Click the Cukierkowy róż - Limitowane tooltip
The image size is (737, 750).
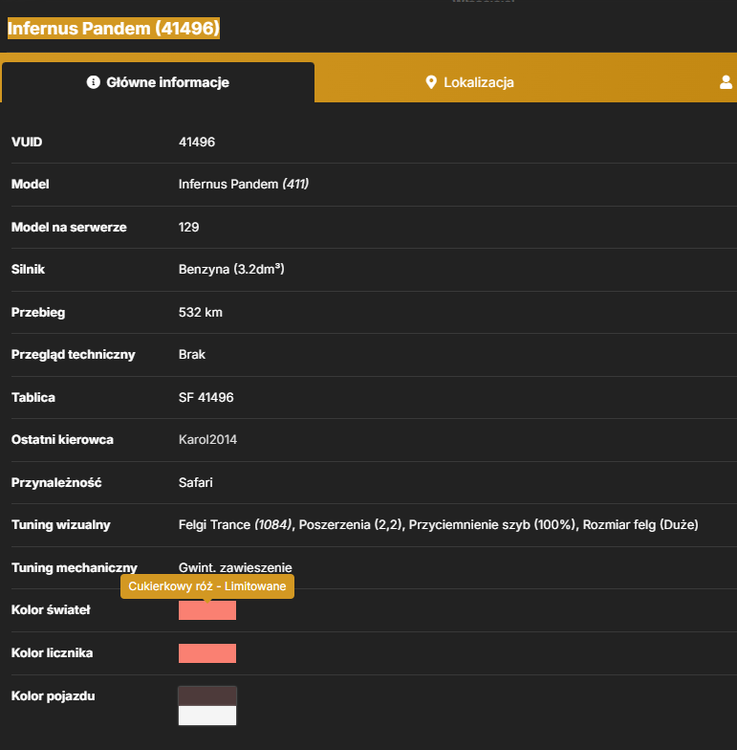click(x=207, y=586)
